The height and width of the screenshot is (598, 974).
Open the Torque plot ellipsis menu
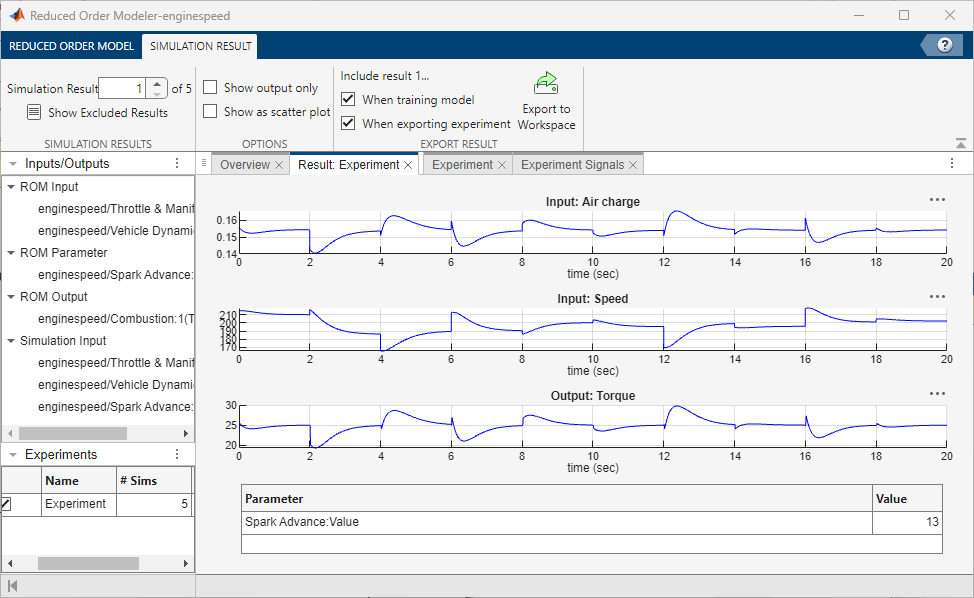pyautogui.click(x=937, y=393)
